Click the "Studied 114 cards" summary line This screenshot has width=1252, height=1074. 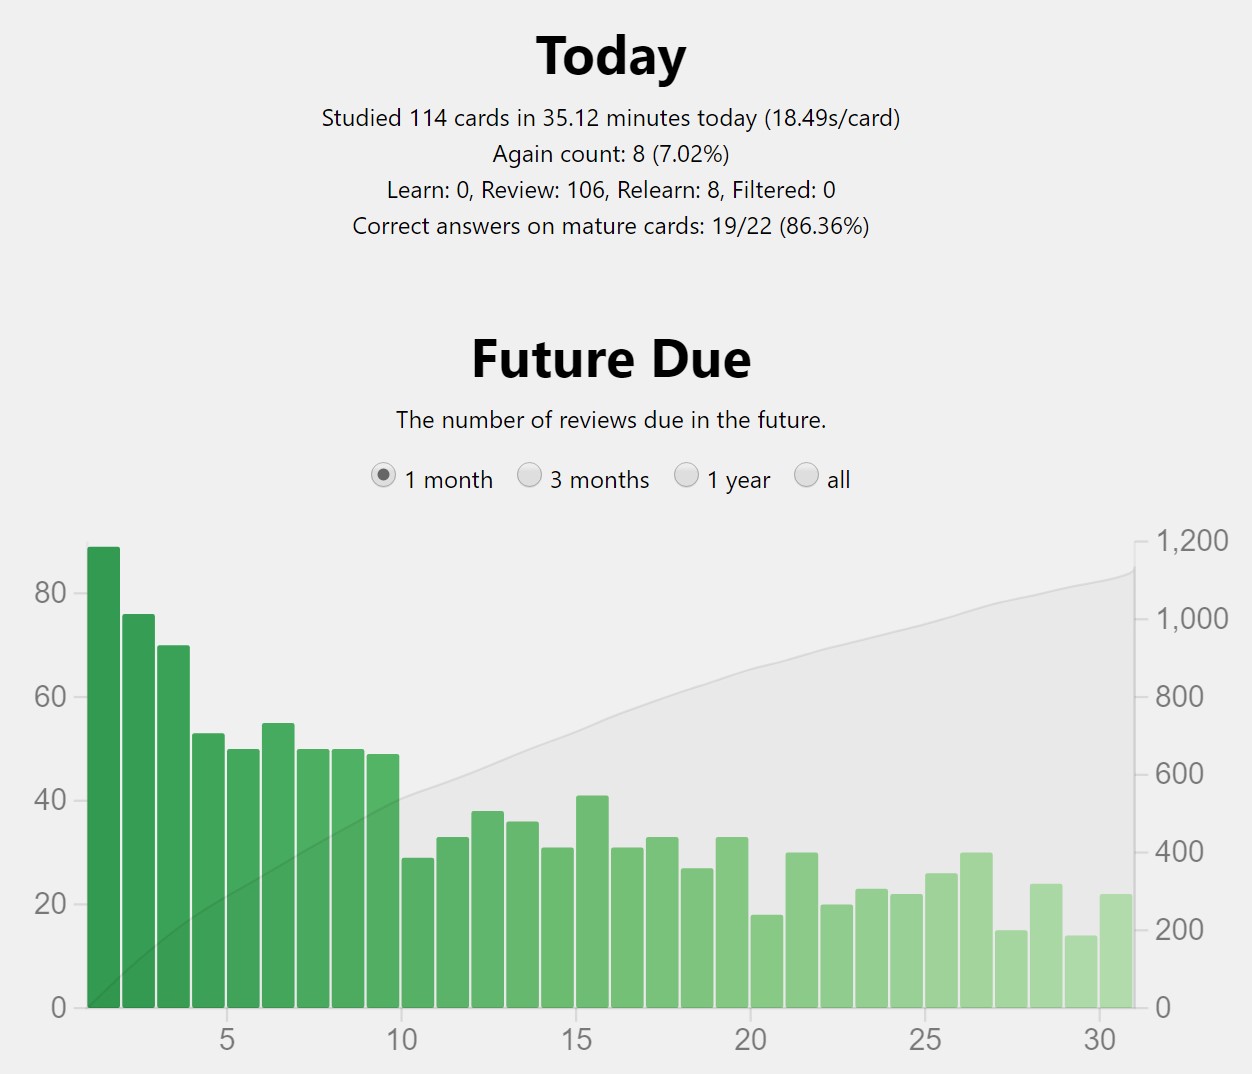pos(611,118)
